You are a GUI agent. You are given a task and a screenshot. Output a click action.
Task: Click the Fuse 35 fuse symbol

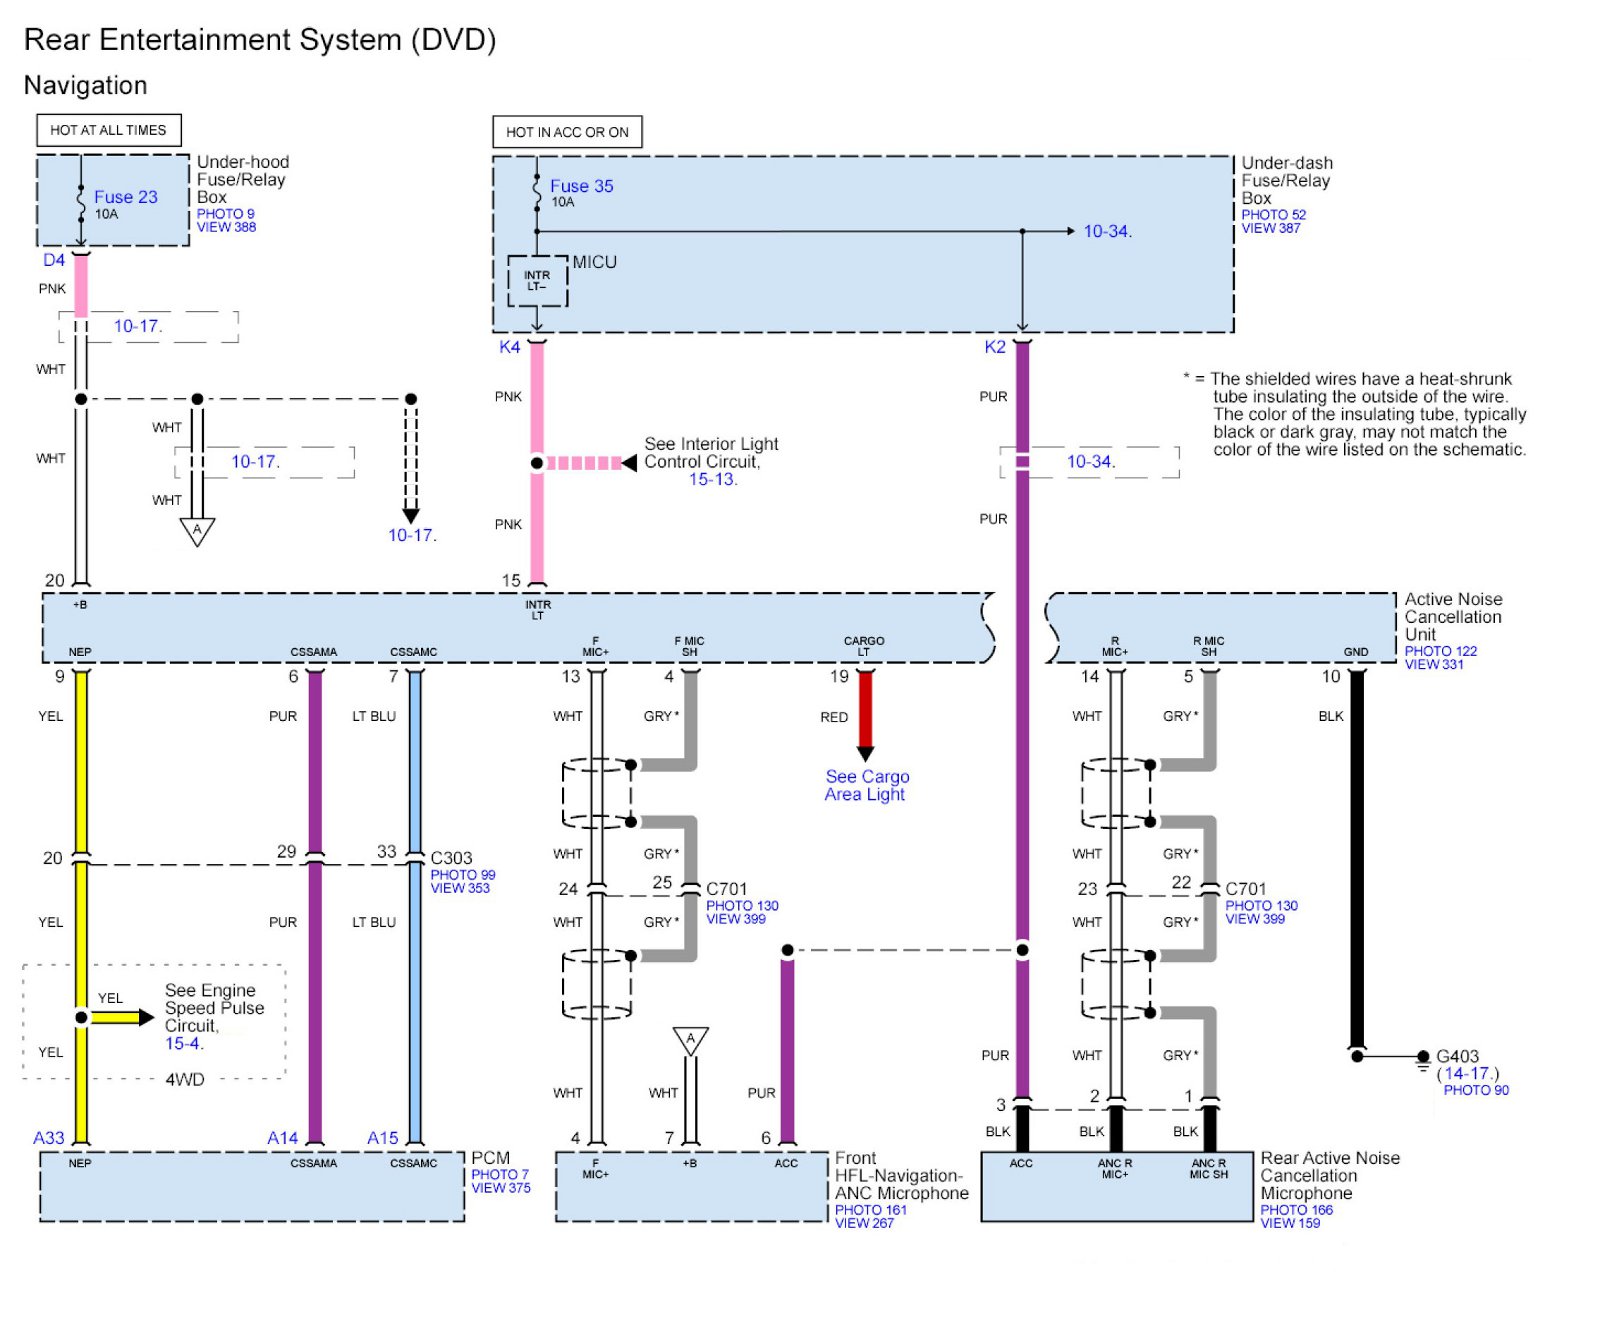[x=537, y=191]
